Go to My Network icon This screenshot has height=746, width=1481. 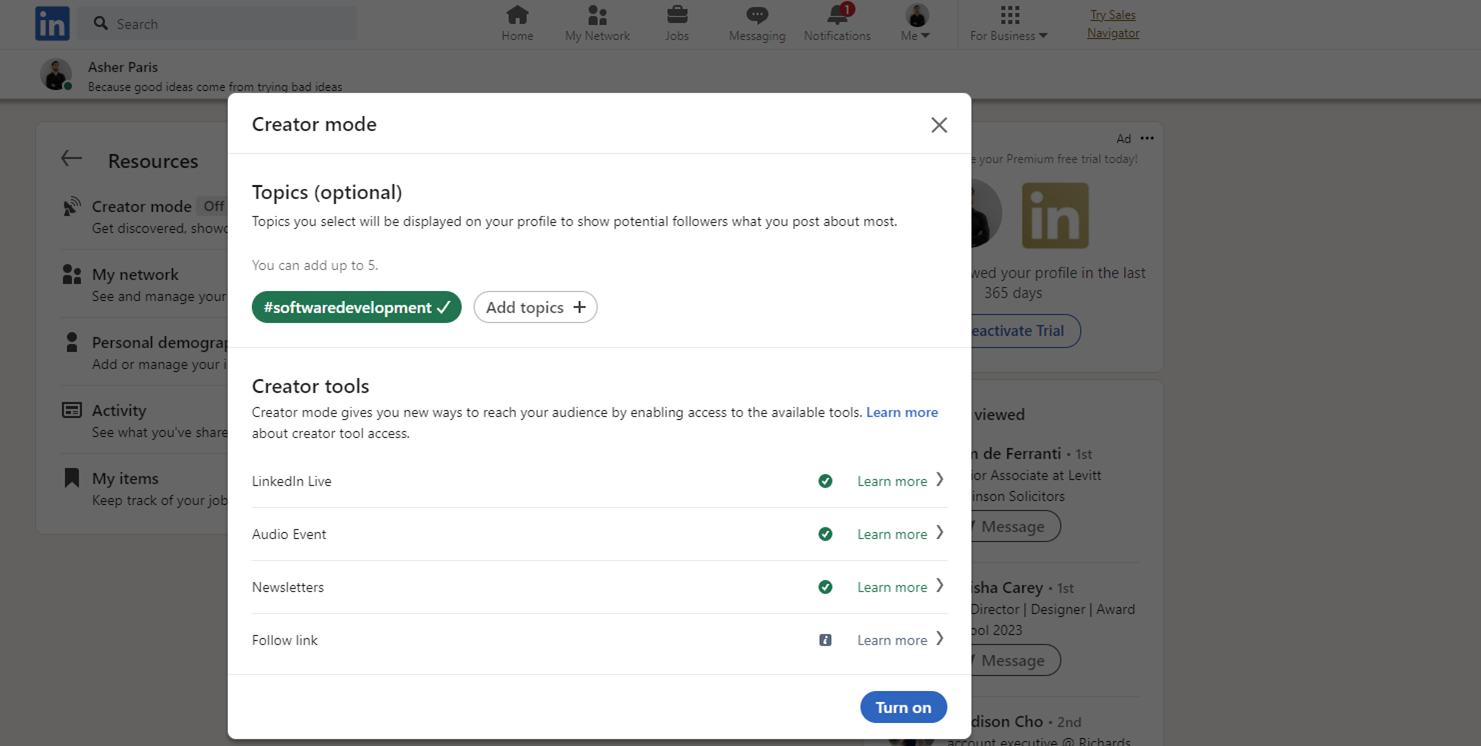click(x=597, y=15)
